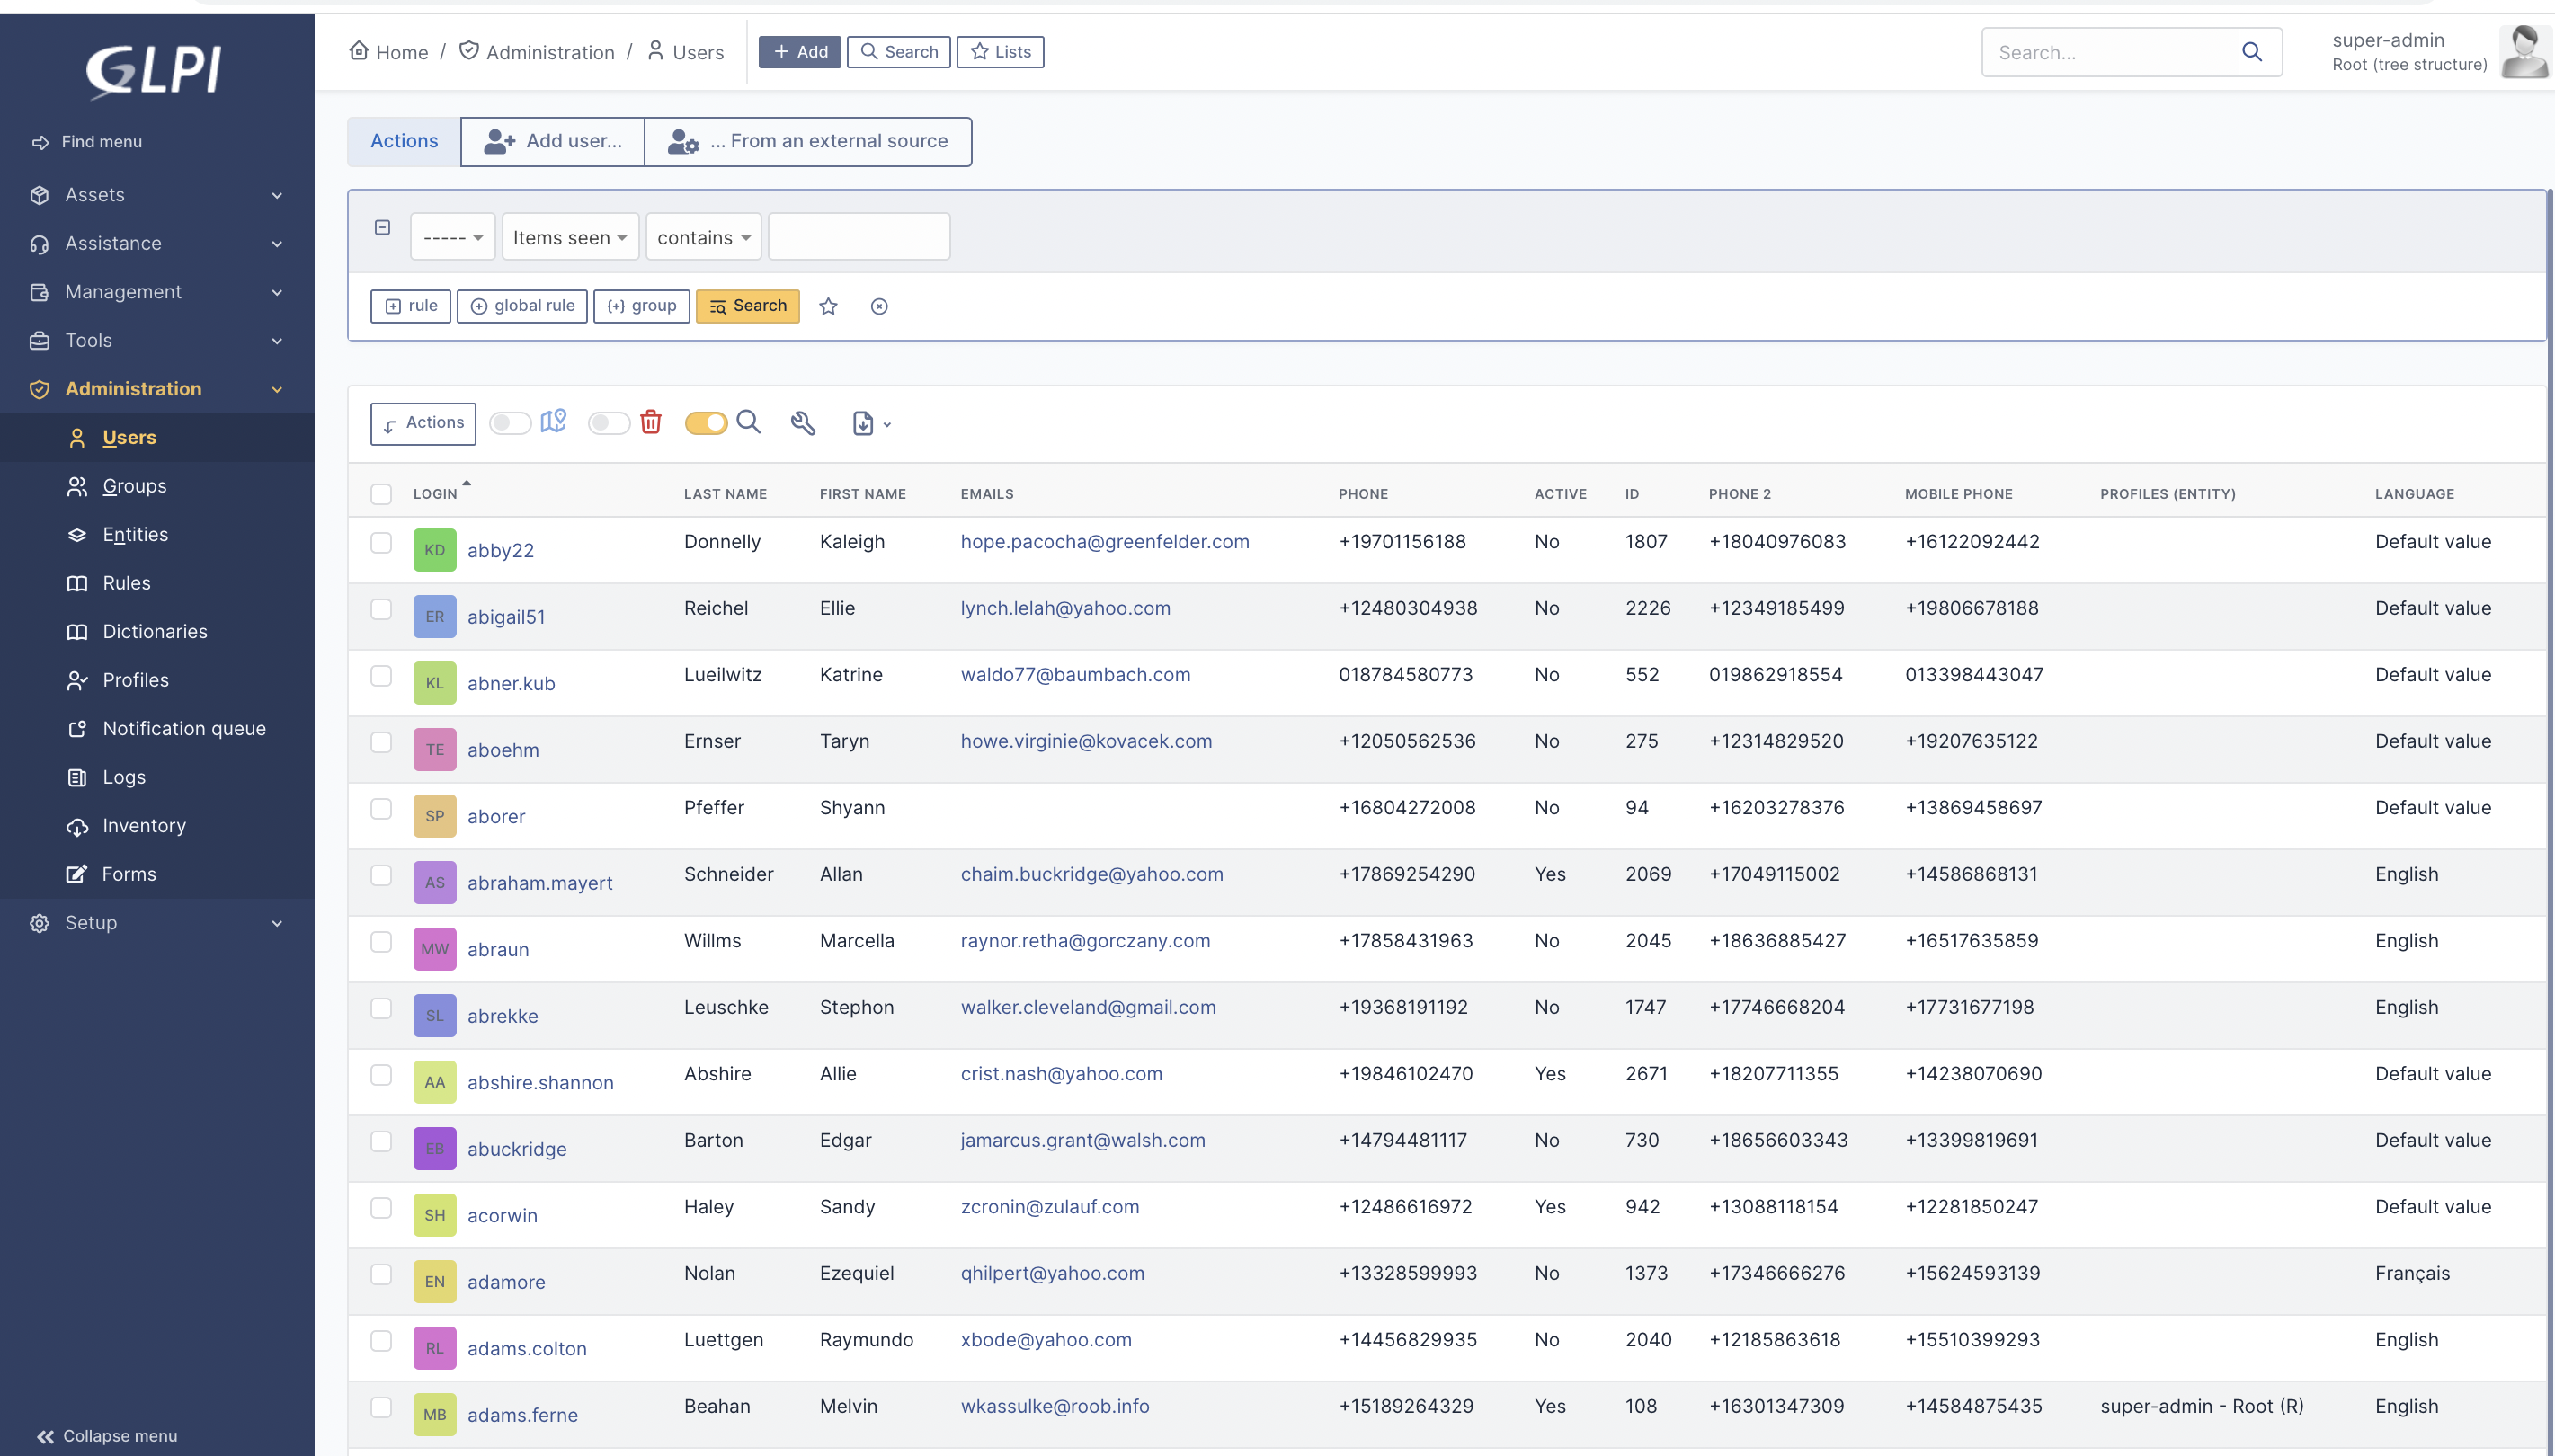The width and height of the screenshot is (2555, 1456).
Task: Click the wrench column settings icon
Action: 802,423
